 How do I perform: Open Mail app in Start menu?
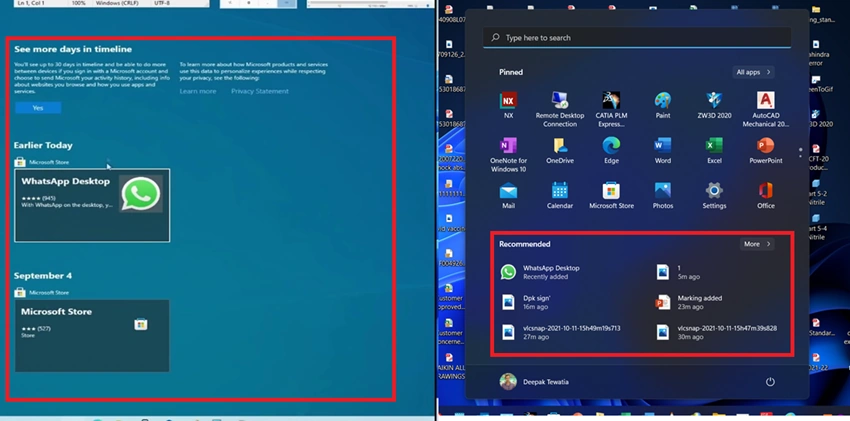pos(508,195)
